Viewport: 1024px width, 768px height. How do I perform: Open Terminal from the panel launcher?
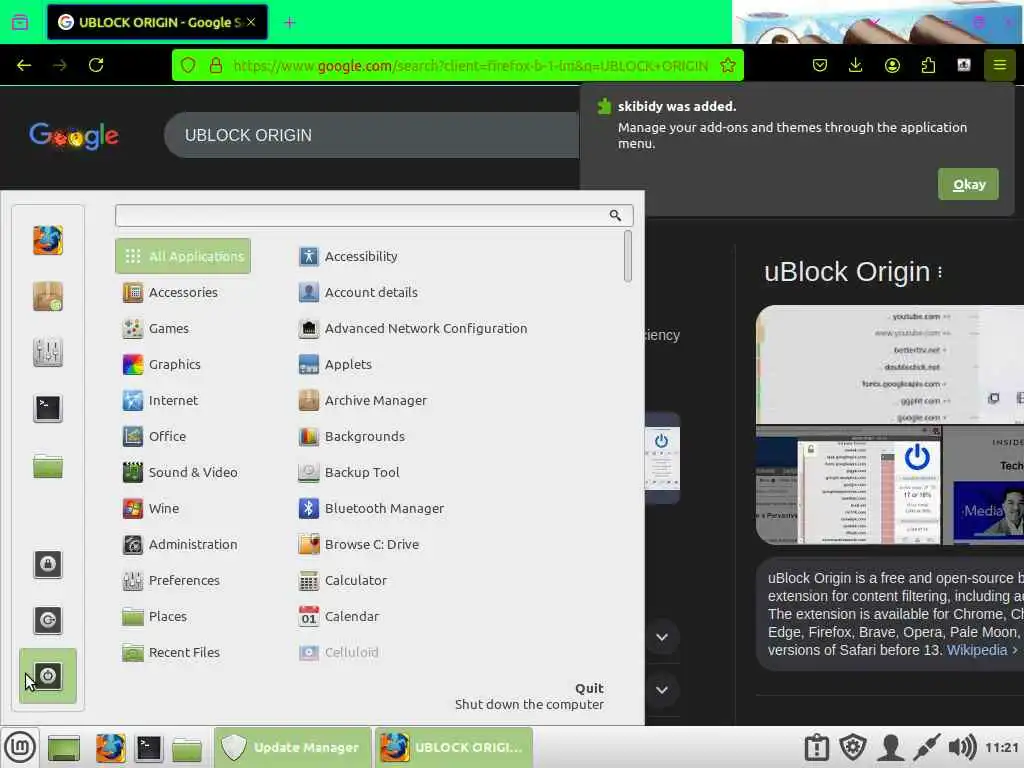tap(149, 748)
